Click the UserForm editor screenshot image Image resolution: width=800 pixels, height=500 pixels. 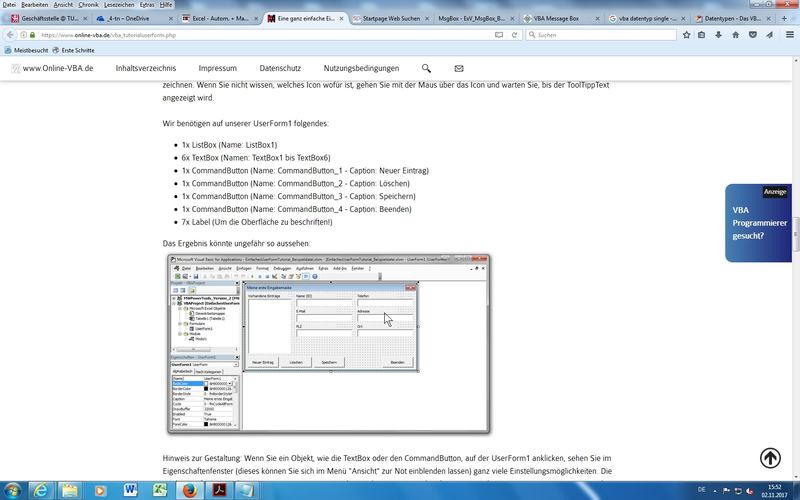329,344
